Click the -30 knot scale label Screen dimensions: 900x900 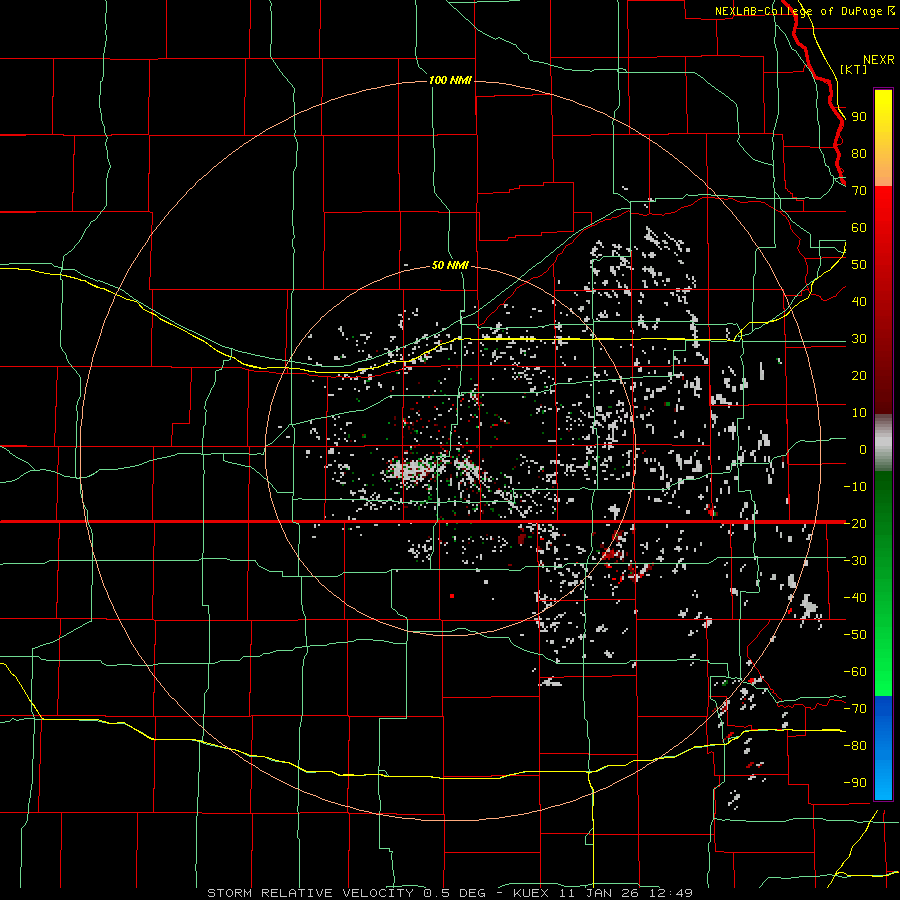[855, 561]
